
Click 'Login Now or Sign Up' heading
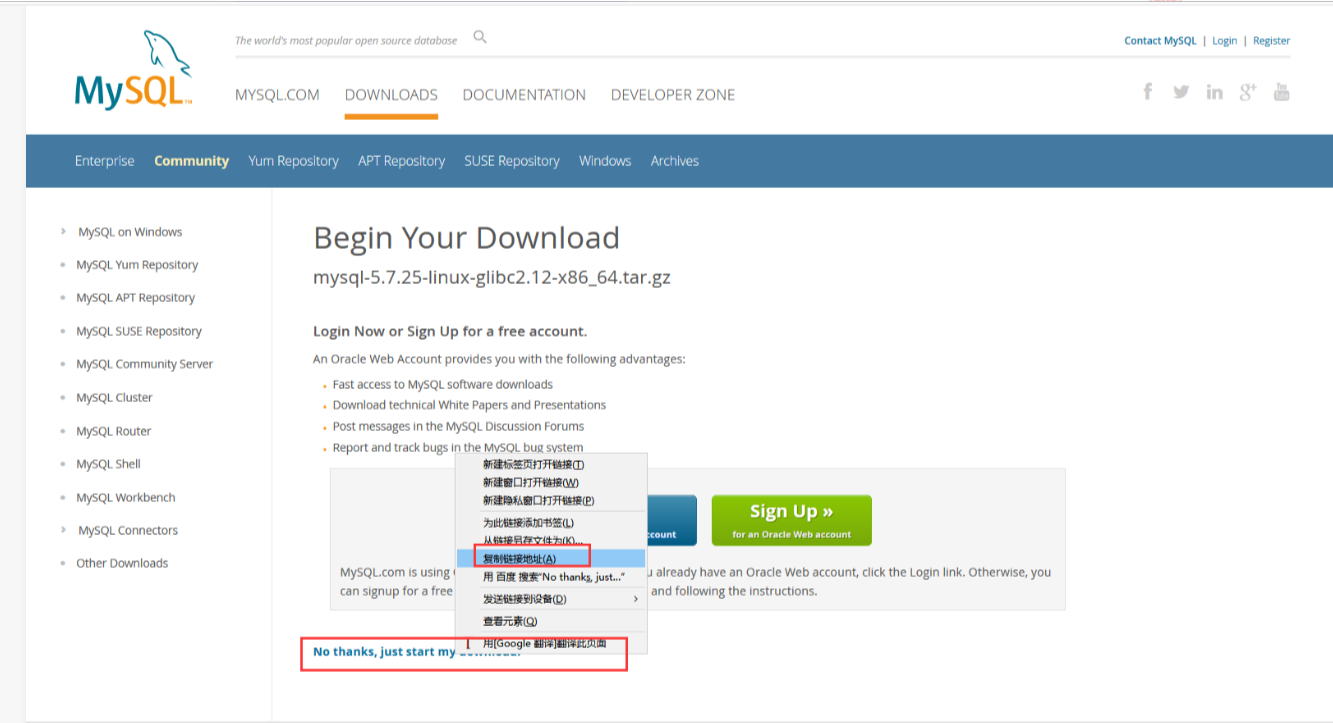point(450,331)
